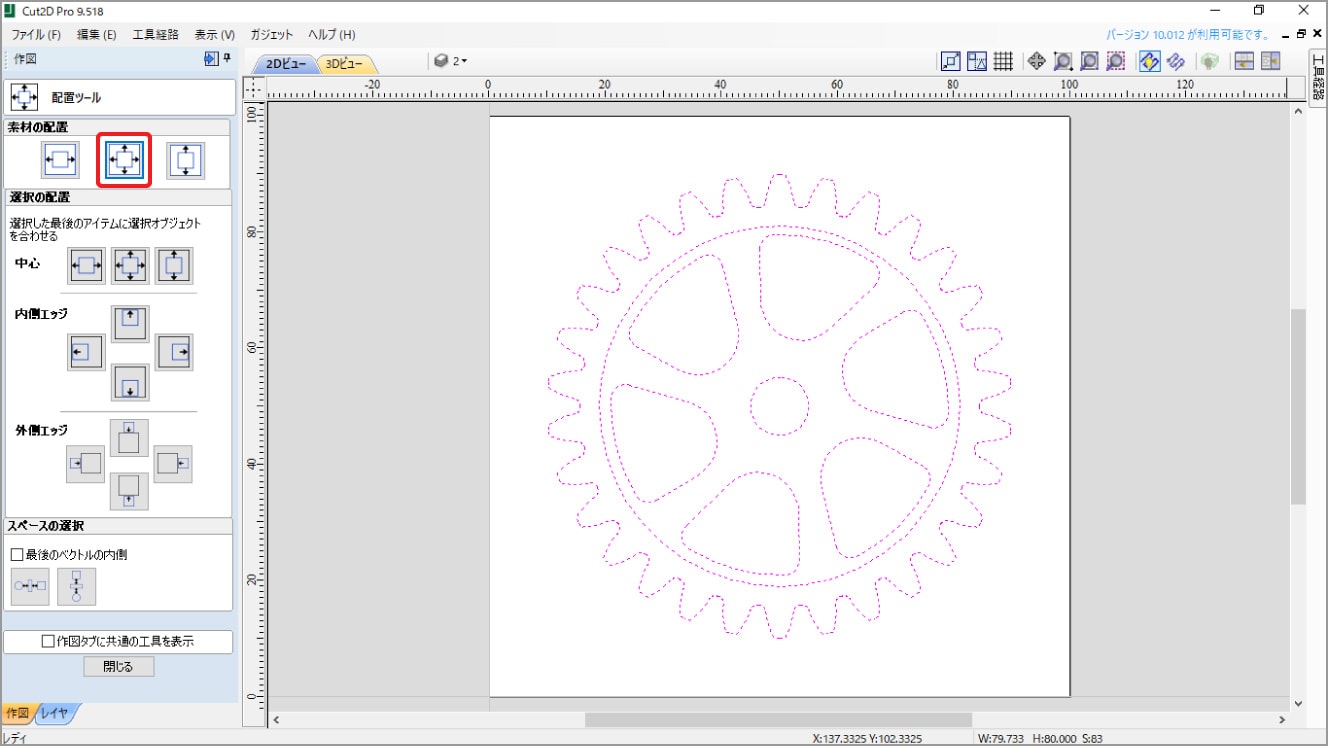
Task: Center selection horizontally in material
Action: point(61,160)
